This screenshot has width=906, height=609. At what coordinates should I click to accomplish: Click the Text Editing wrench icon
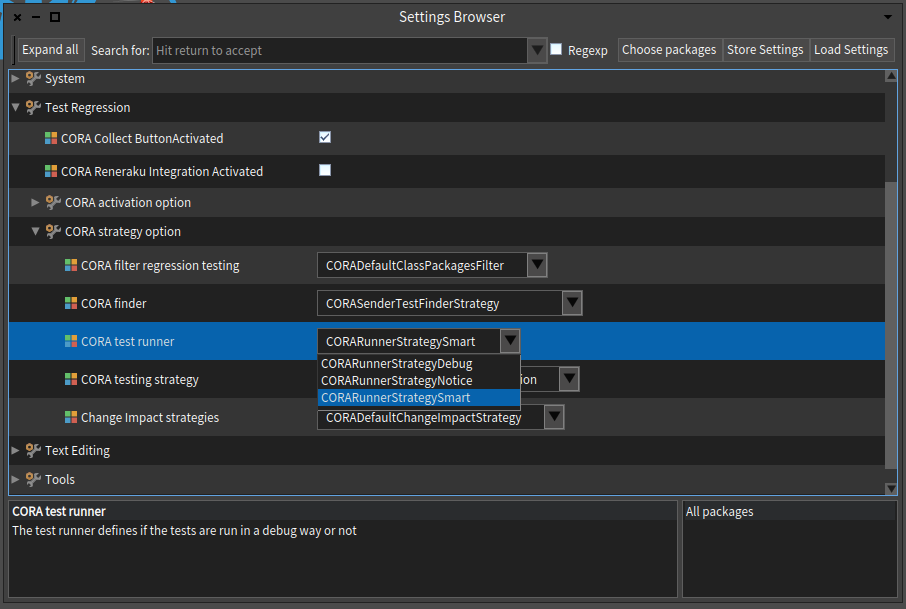coord(33,450)
